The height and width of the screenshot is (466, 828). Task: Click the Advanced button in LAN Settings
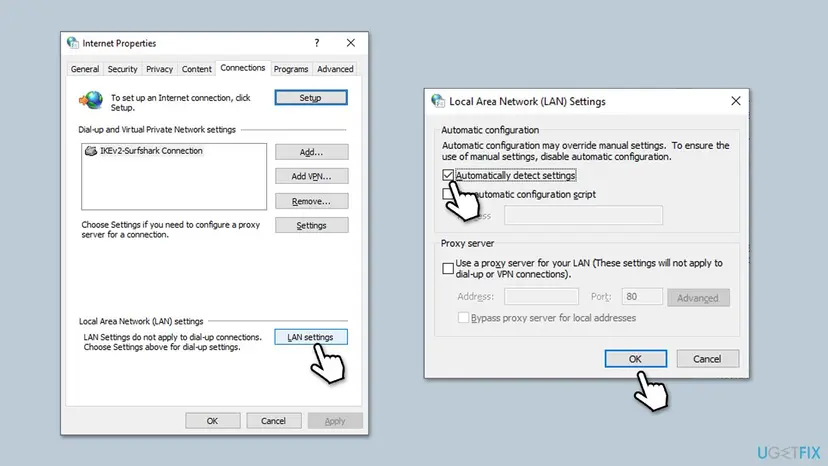tap(698, 298)
